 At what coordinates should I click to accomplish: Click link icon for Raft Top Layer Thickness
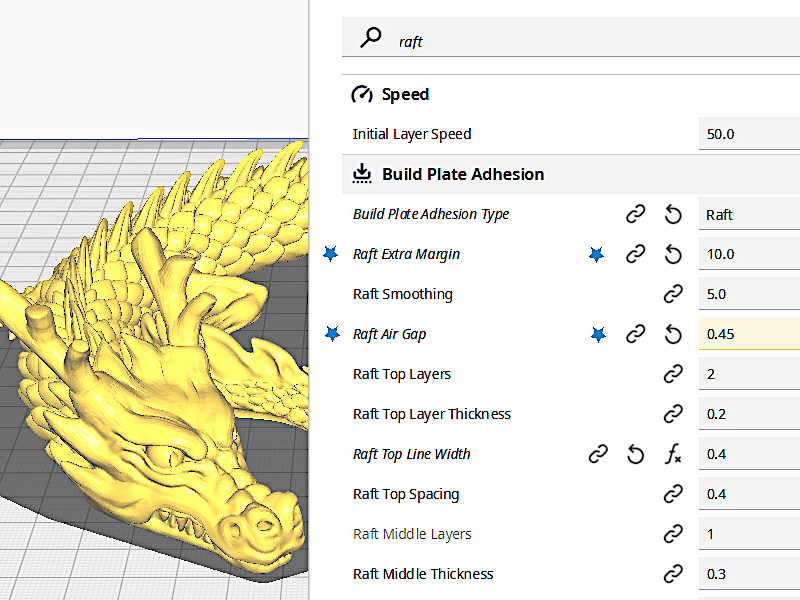tap(673, 414)
